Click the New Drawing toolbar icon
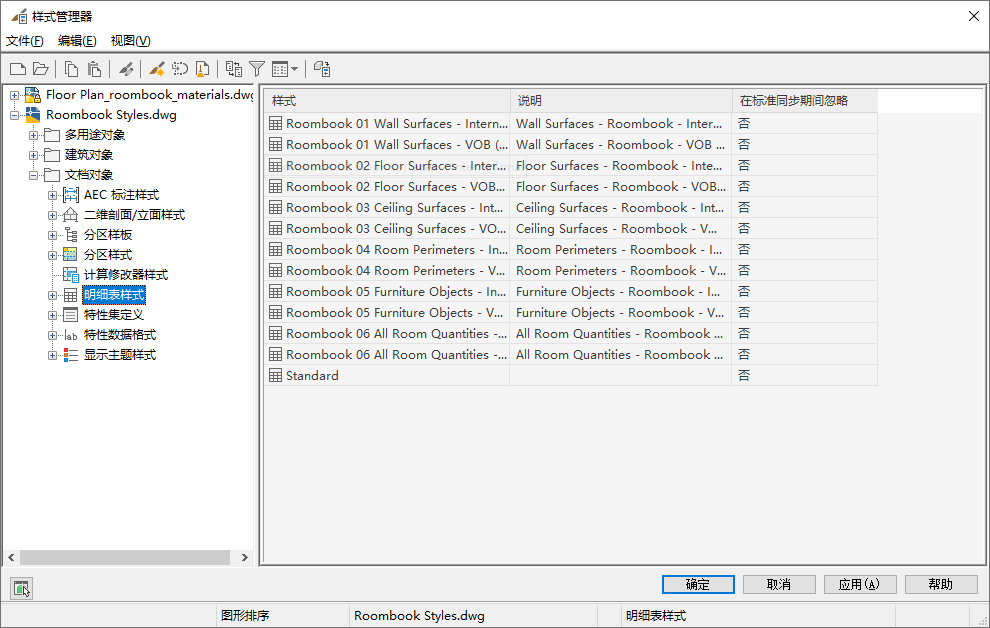Image resolution: width=990 pixels, height=628 pixels. click(x=18, y=69)
